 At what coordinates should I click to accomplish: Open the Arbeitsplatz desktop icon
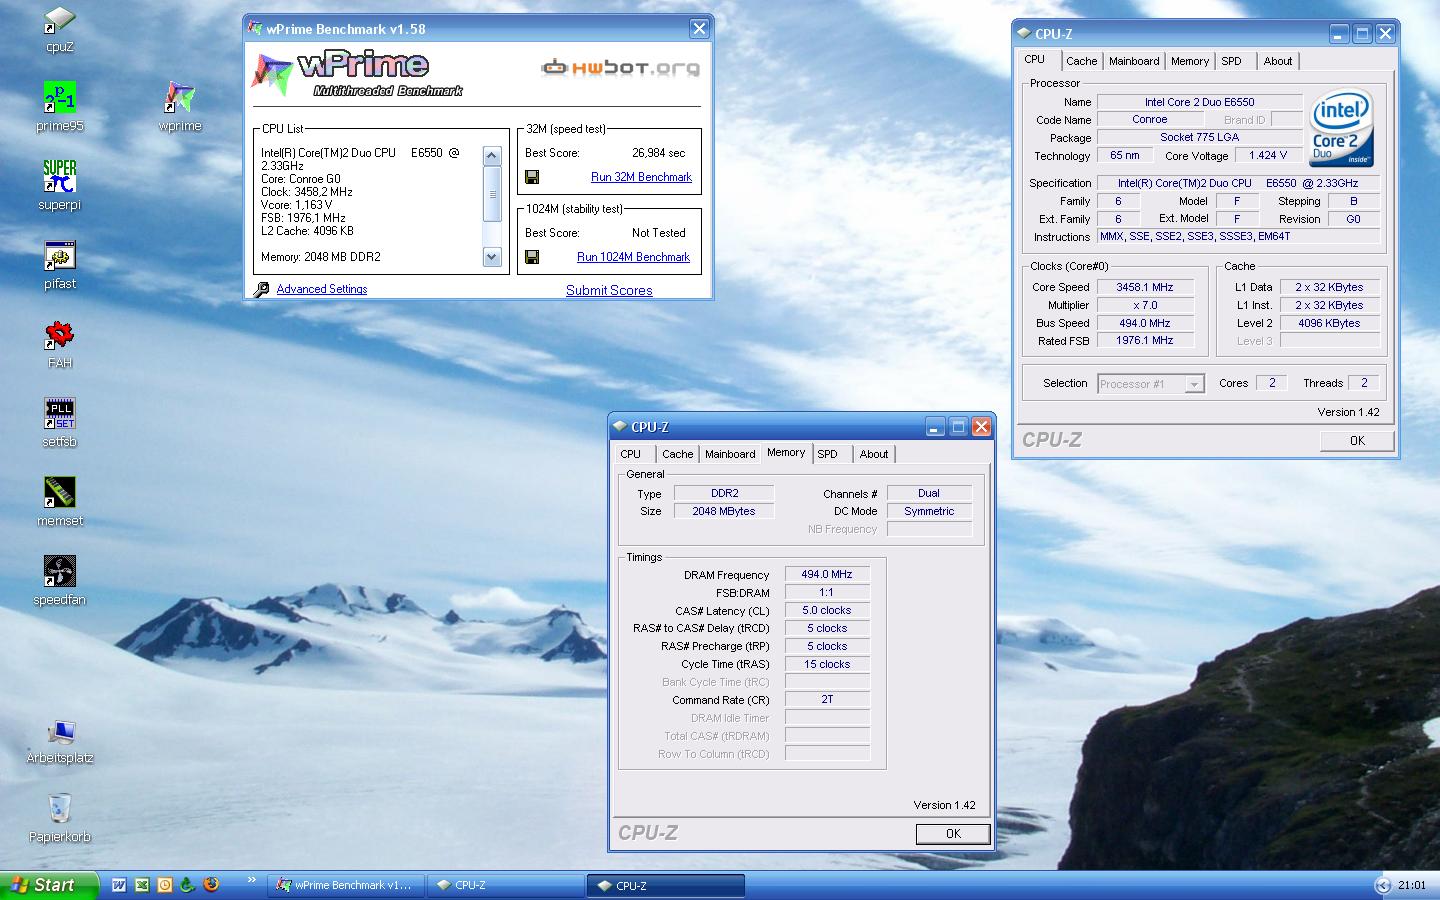pos(60,741)
